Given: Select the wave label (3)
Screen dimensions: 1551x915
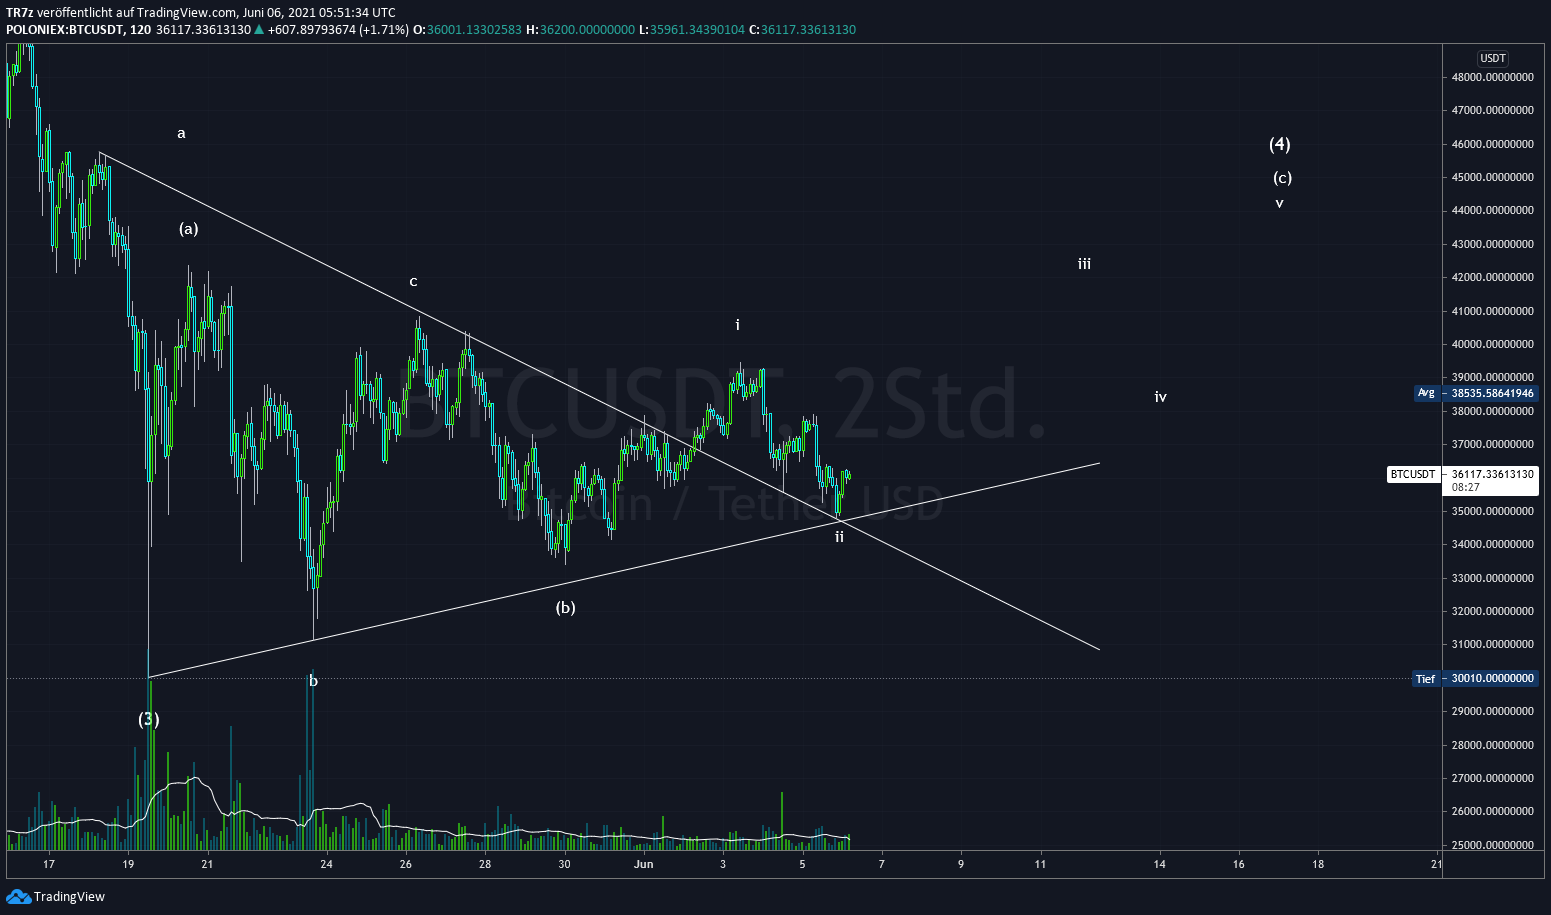Looking at the screenshot, I should 148,719.
